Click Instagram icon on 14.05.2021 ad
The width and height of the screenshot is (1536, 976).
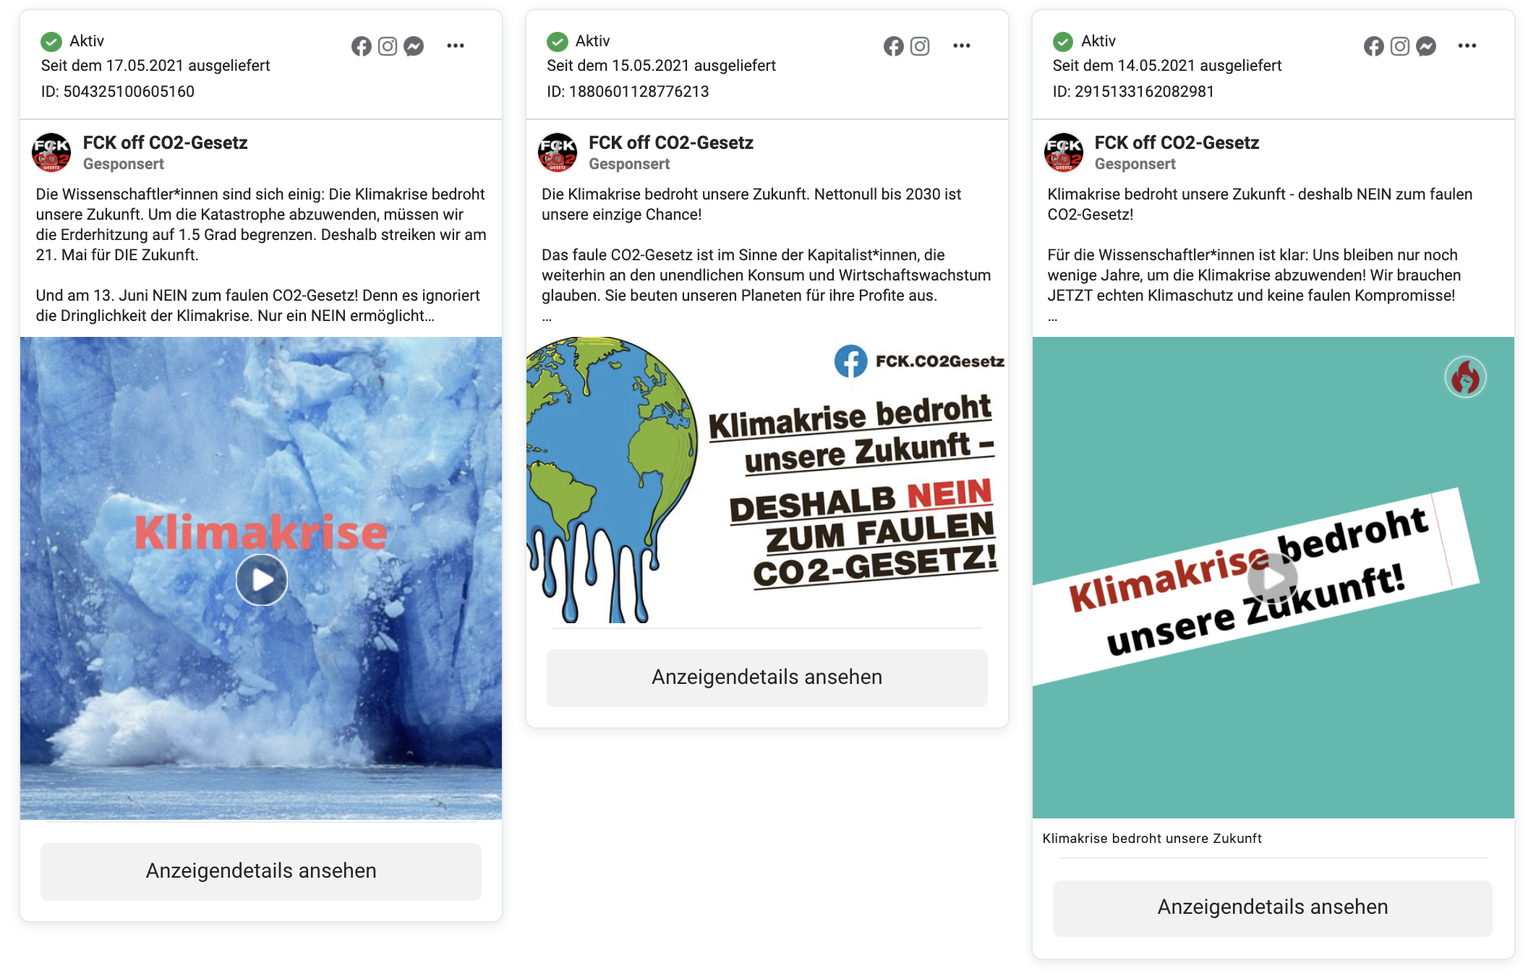(x=1400, y=46)
